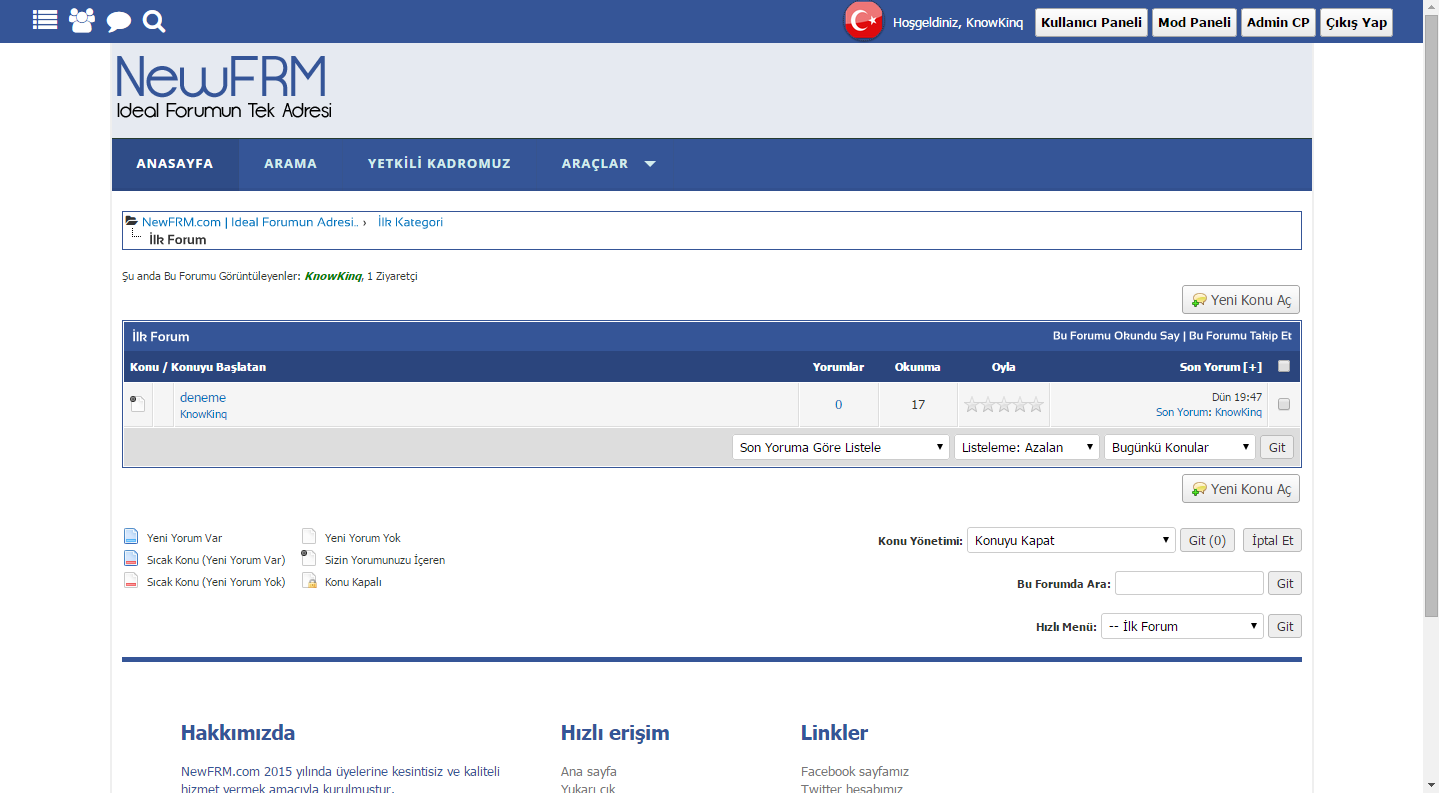Screen dimensions: 1439x793
Task: Click the deneme thread status icon
Action: point(137,404)
